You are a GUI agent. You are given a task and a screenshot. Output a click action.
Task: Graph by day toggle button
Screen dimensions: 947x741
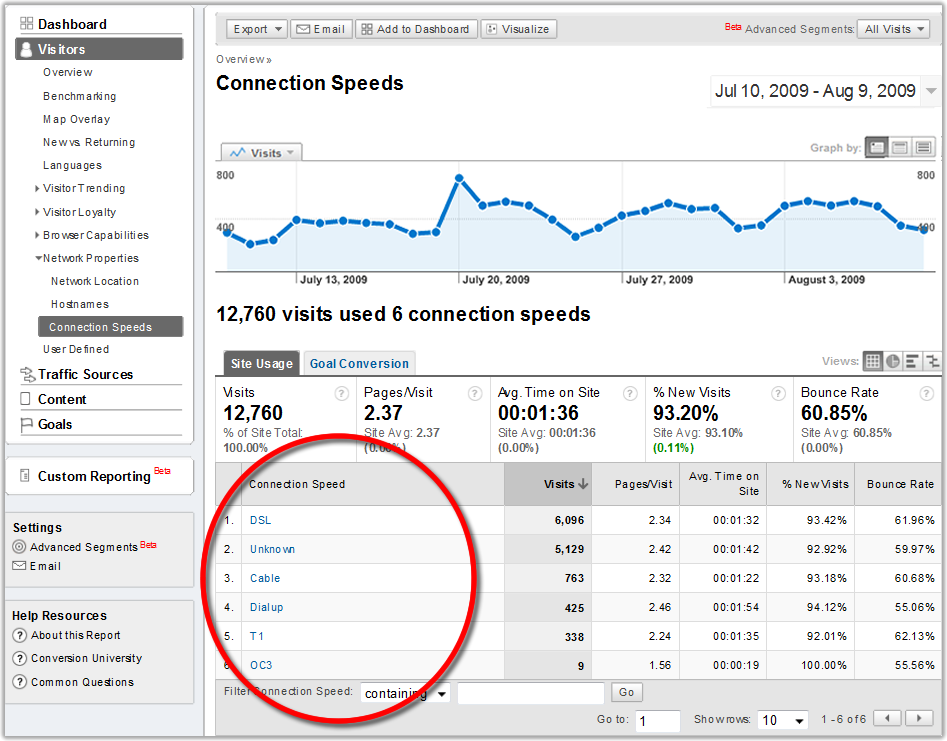[877, 148]
